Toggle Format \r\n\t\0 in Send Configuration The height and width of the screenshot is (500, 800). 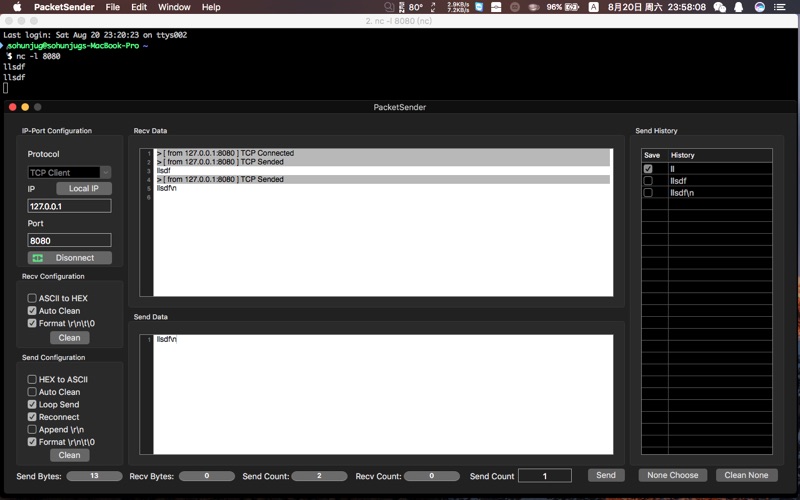[x=32, y=442]
